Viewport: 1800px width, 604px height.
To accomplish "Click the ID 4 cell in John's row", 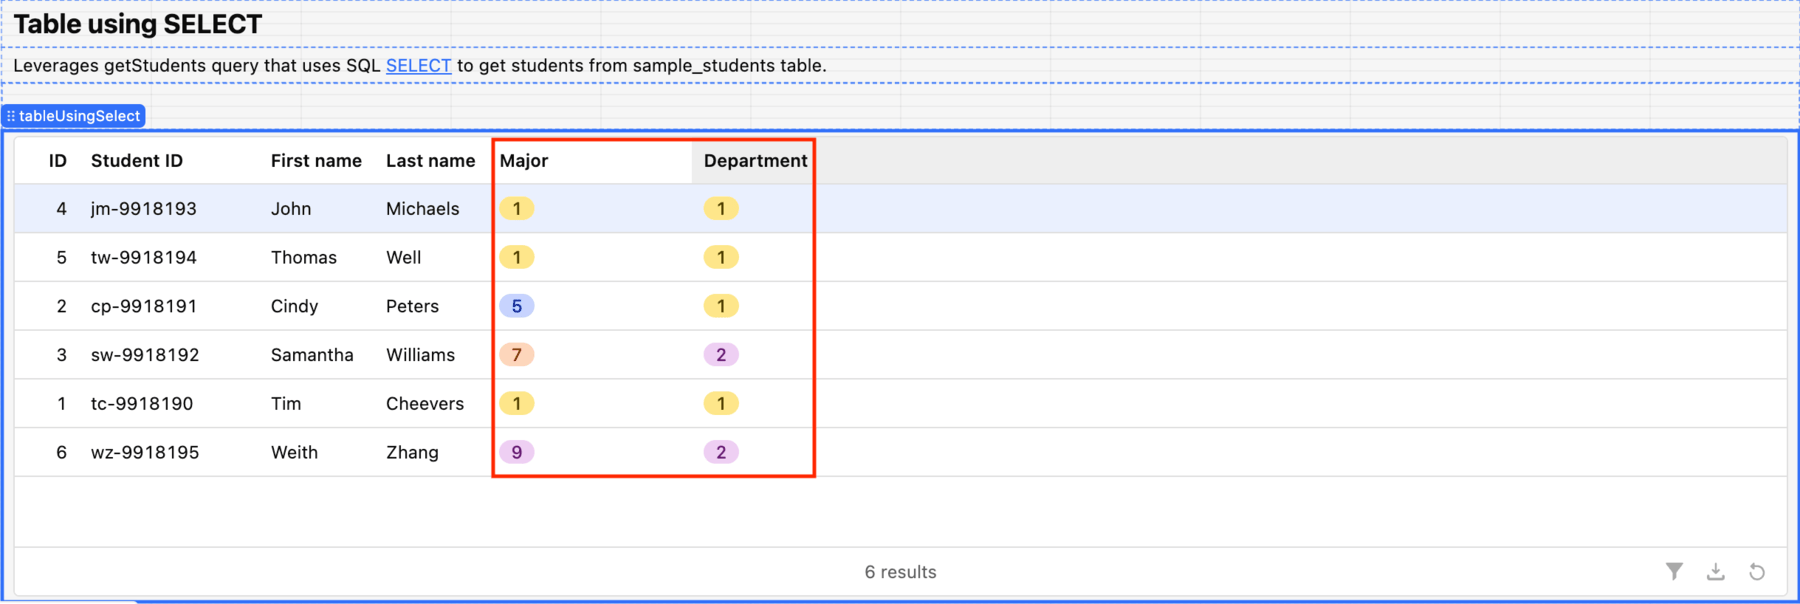I will pos(61,209).
